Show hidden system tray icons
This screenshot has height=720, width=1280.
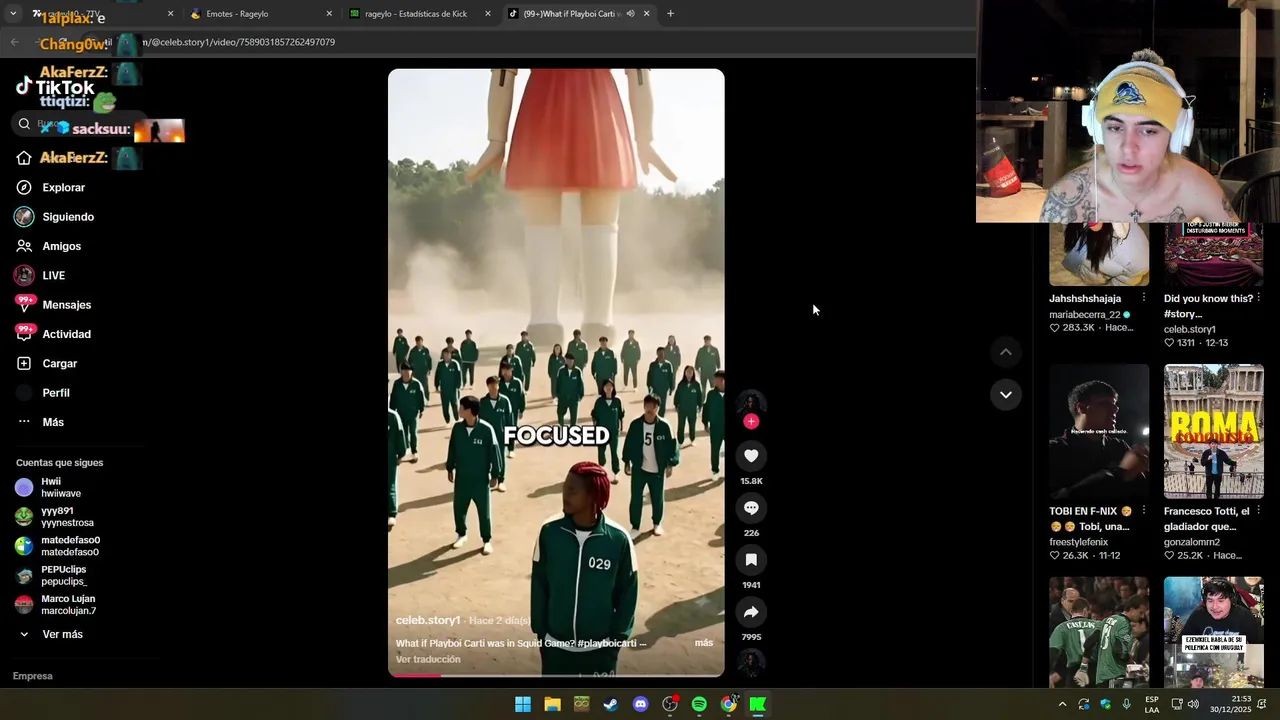[1062, 704]
